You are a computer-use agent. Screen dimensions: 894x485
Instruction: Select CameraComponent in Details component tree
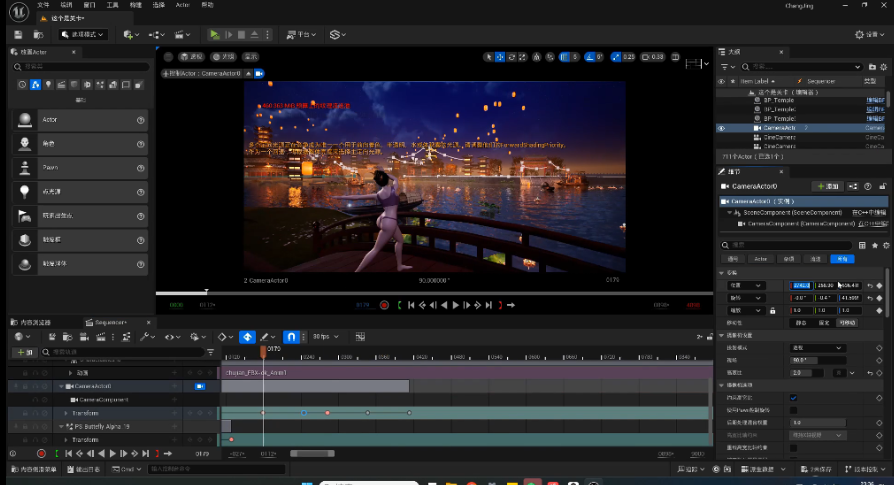801,224
